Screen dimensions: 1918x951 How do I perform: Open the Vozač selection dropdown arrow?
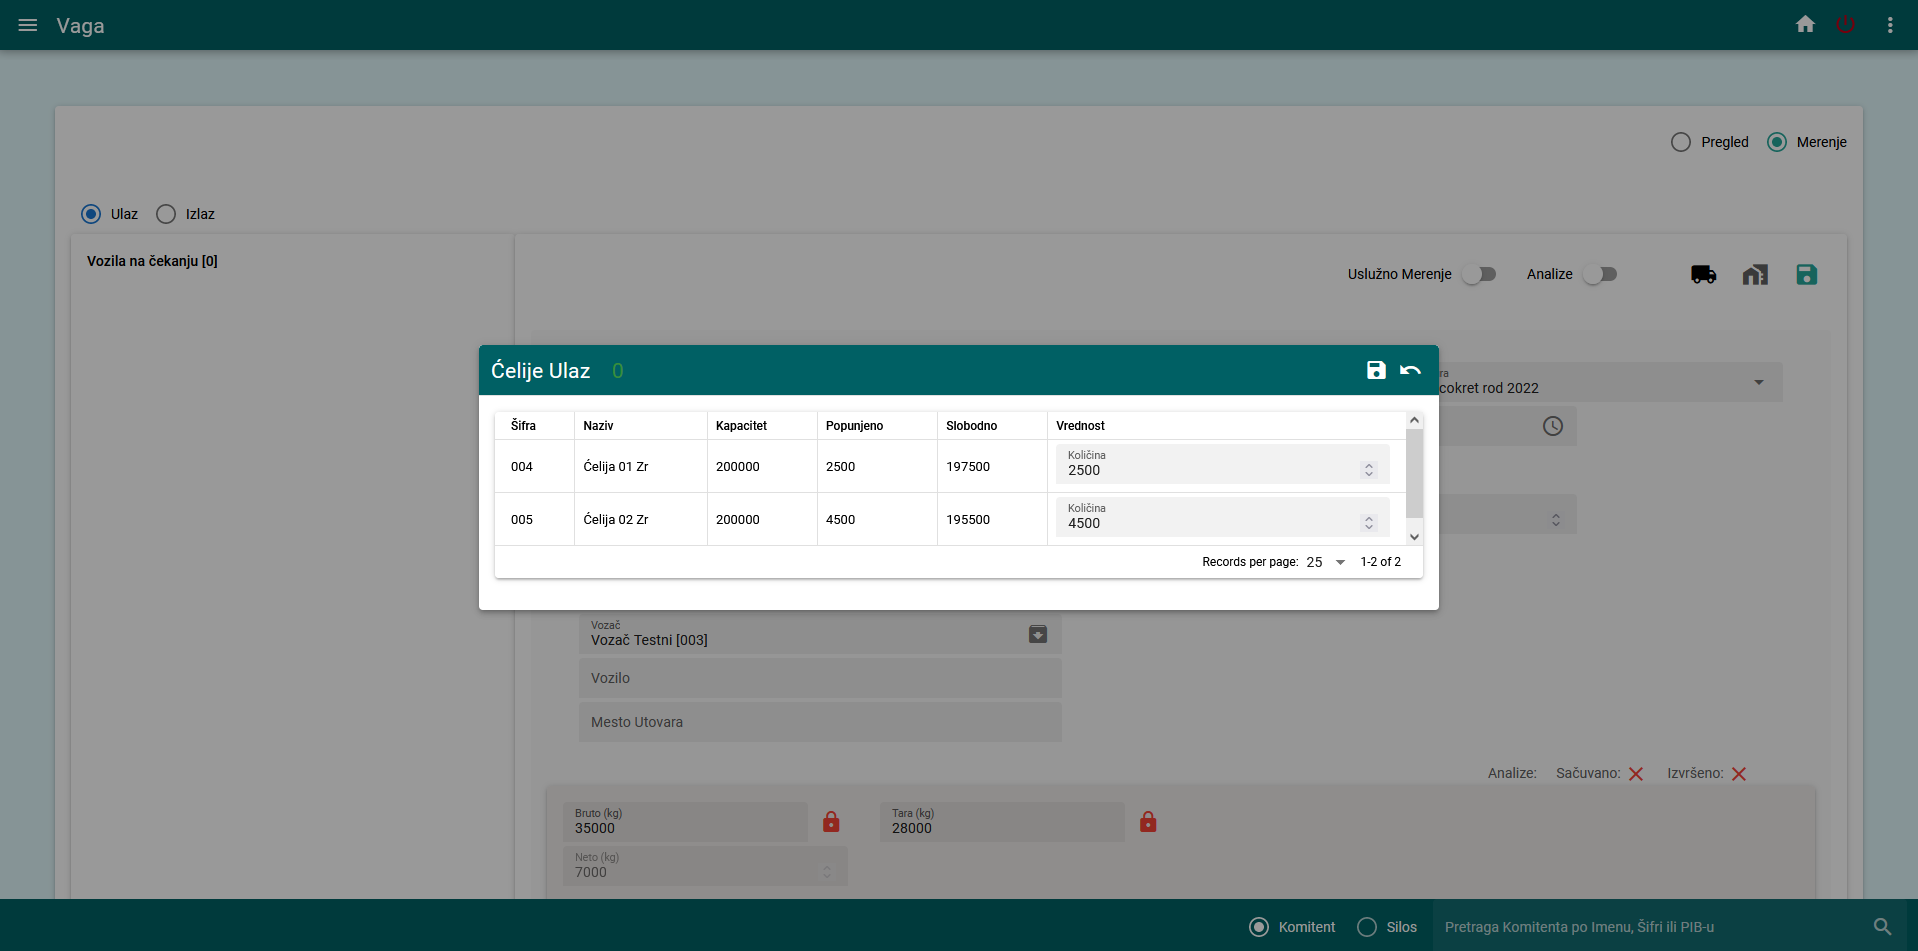(x=1038, y=634)
